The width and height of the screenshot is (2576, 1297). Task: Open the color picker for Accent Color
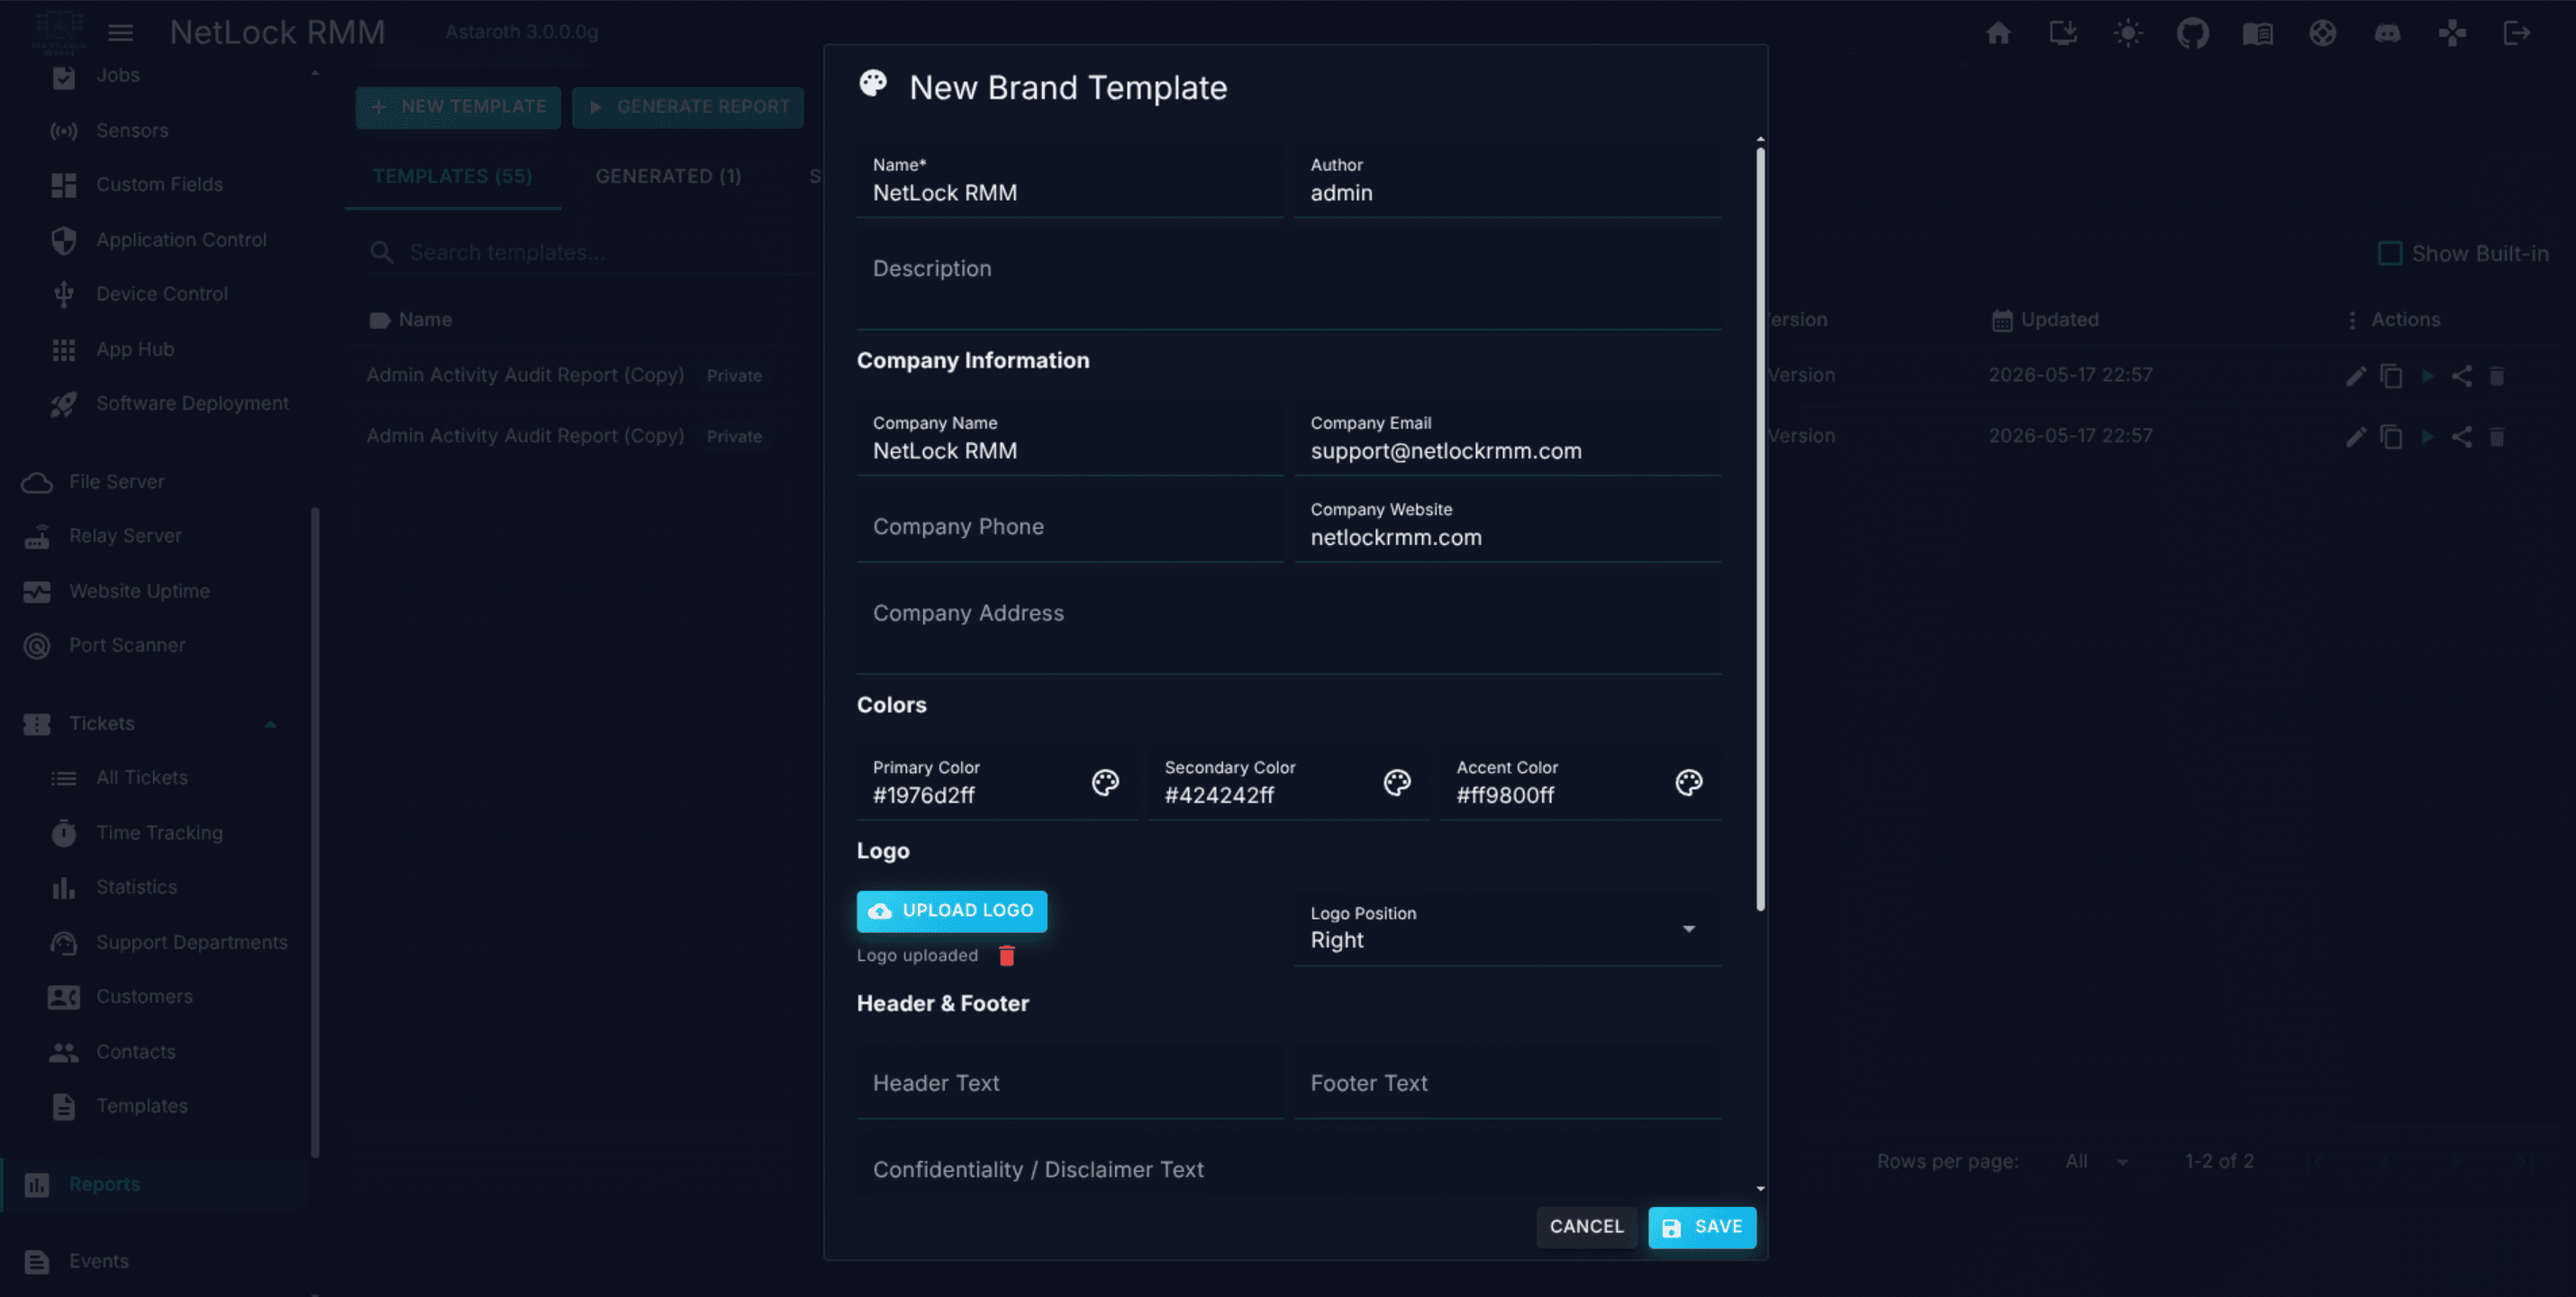coord(1688,782)
